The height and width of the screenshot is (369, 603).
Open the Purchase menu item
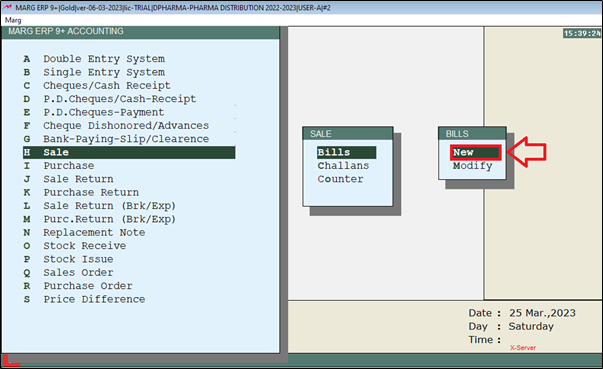click(68, 166)
